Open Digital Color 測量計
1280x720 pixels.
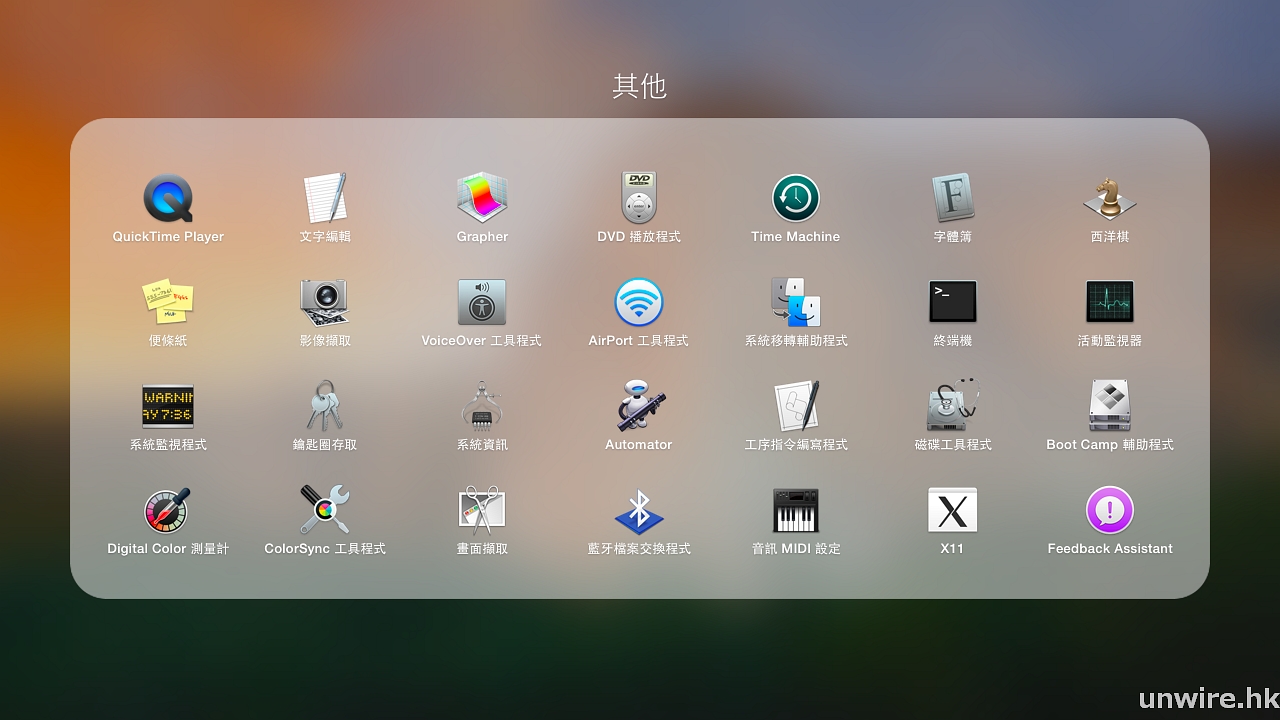point(168,511)
